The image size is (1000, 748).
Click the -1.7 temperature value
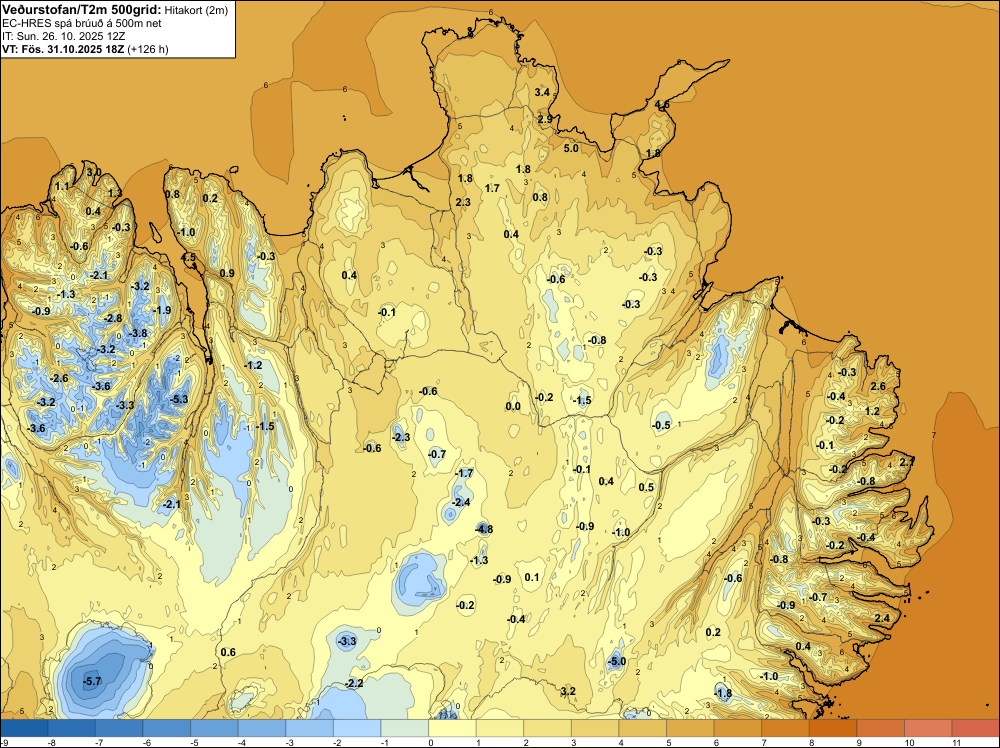coord(464,473)
